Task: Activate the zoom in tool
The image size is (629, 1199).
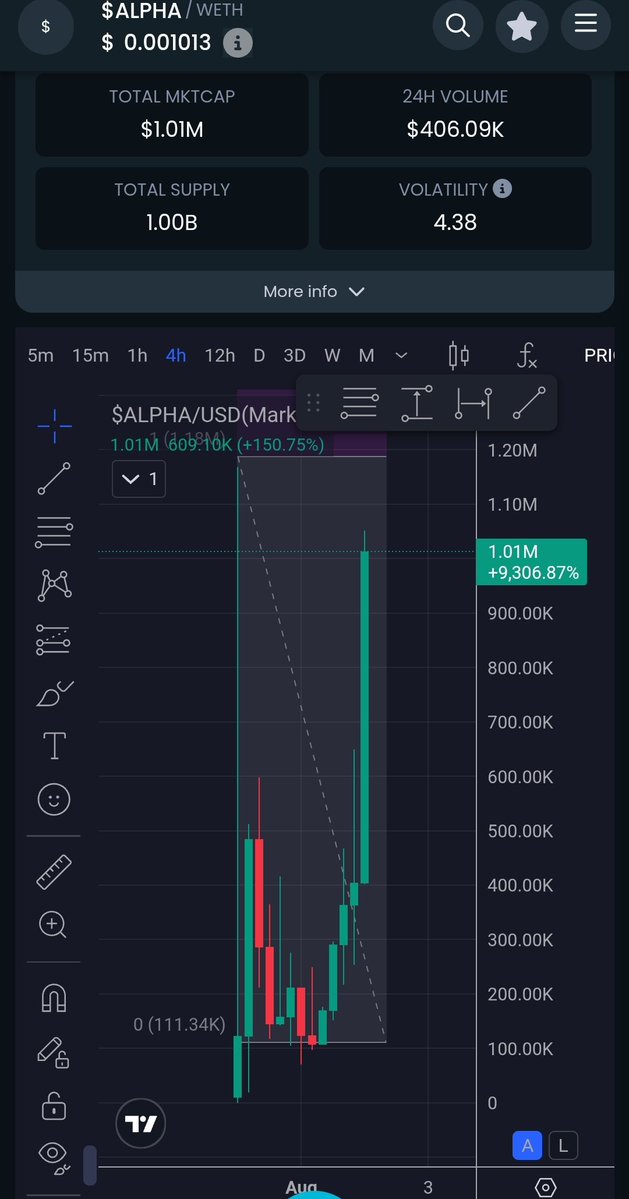Action: point(53,924)
